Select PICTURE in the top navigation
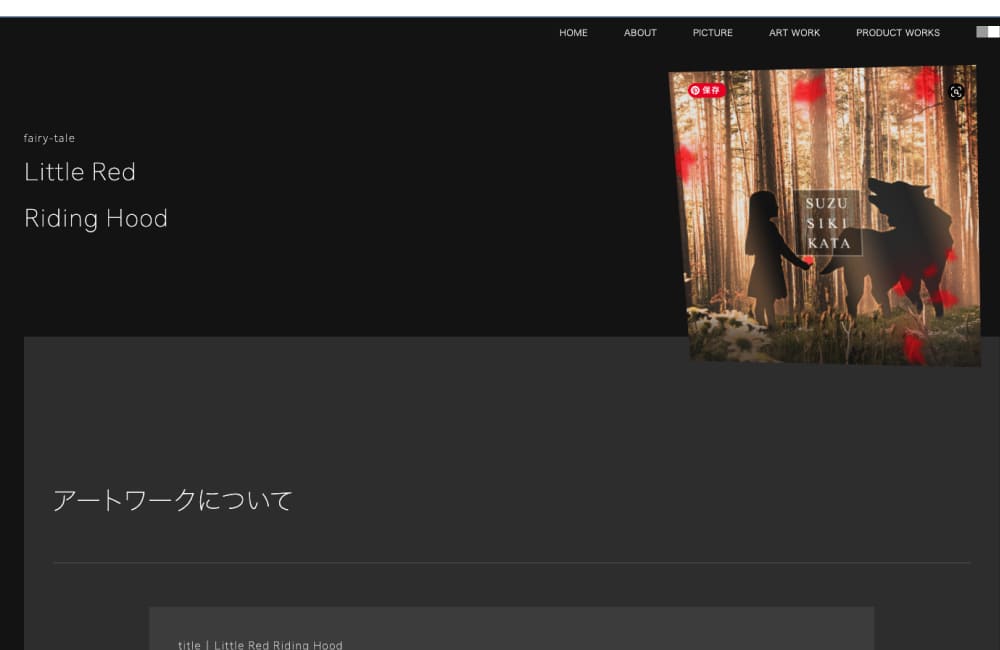This screenshot has width=1000, height=650. coord(712,33)
